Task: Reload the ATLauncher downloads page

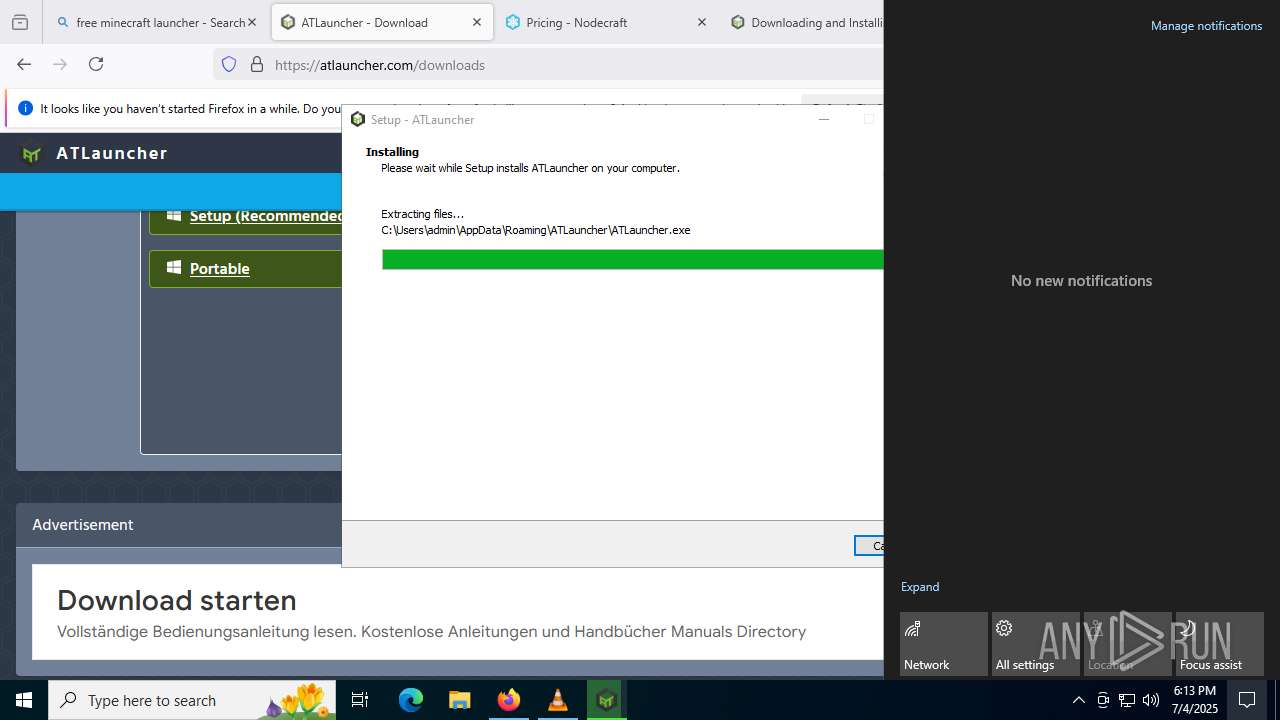Action: coord(96,64)
